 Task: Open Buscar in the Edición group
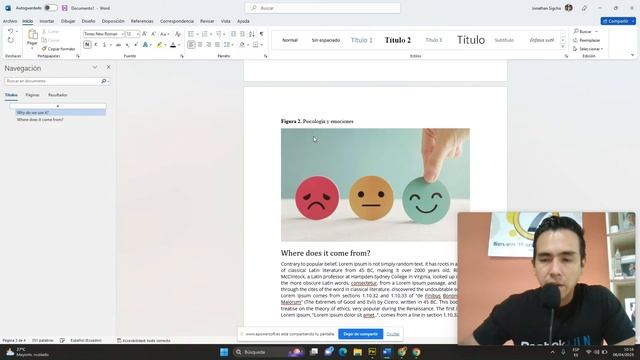click(x=585, y=31)
